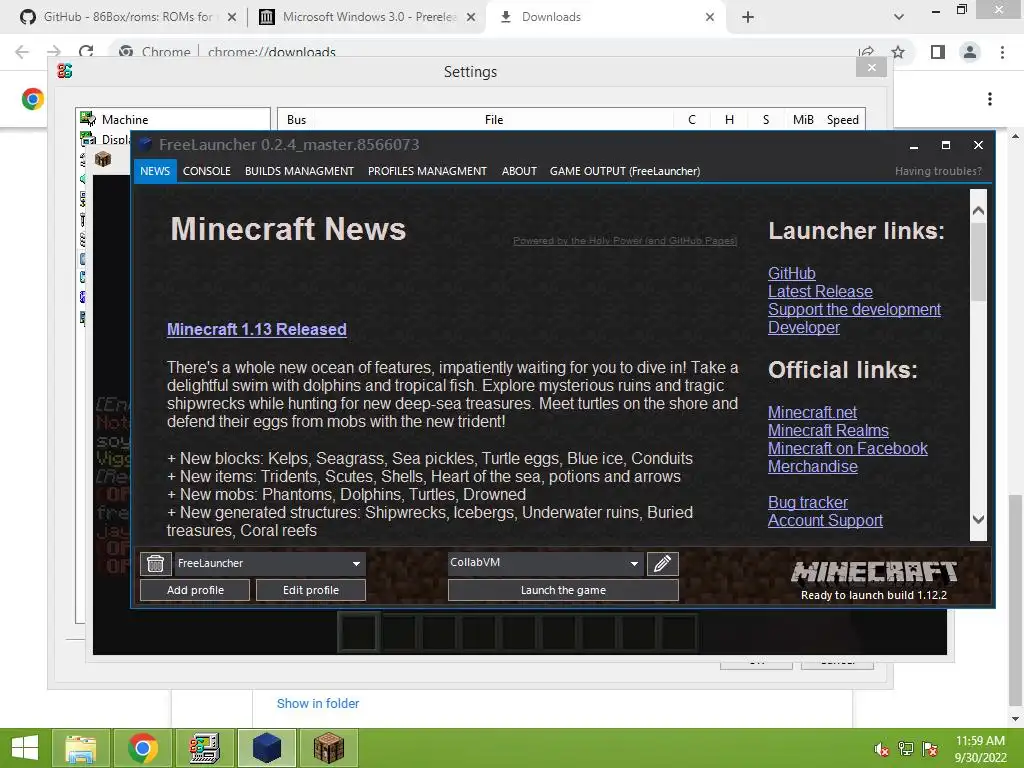Screen dimensions: 1024x768
Task: Click the taskbar clock showing 11:59 AM
Action: [x=980, y=748]
